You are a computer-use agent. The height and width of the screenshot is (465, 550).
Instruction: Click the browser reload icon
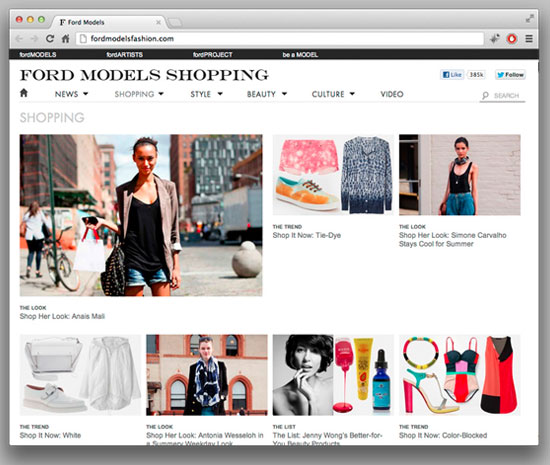click(x=50, y=39)
